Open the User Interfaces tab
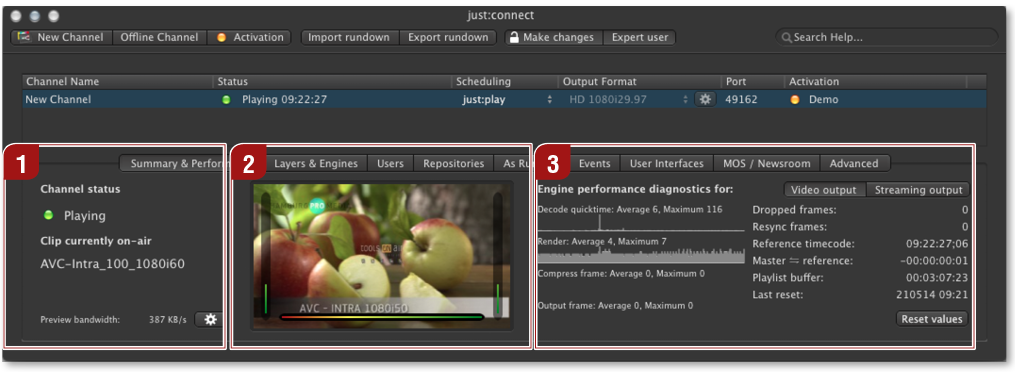This screenshot has width=1015, height=372. [x=667, y=164]
